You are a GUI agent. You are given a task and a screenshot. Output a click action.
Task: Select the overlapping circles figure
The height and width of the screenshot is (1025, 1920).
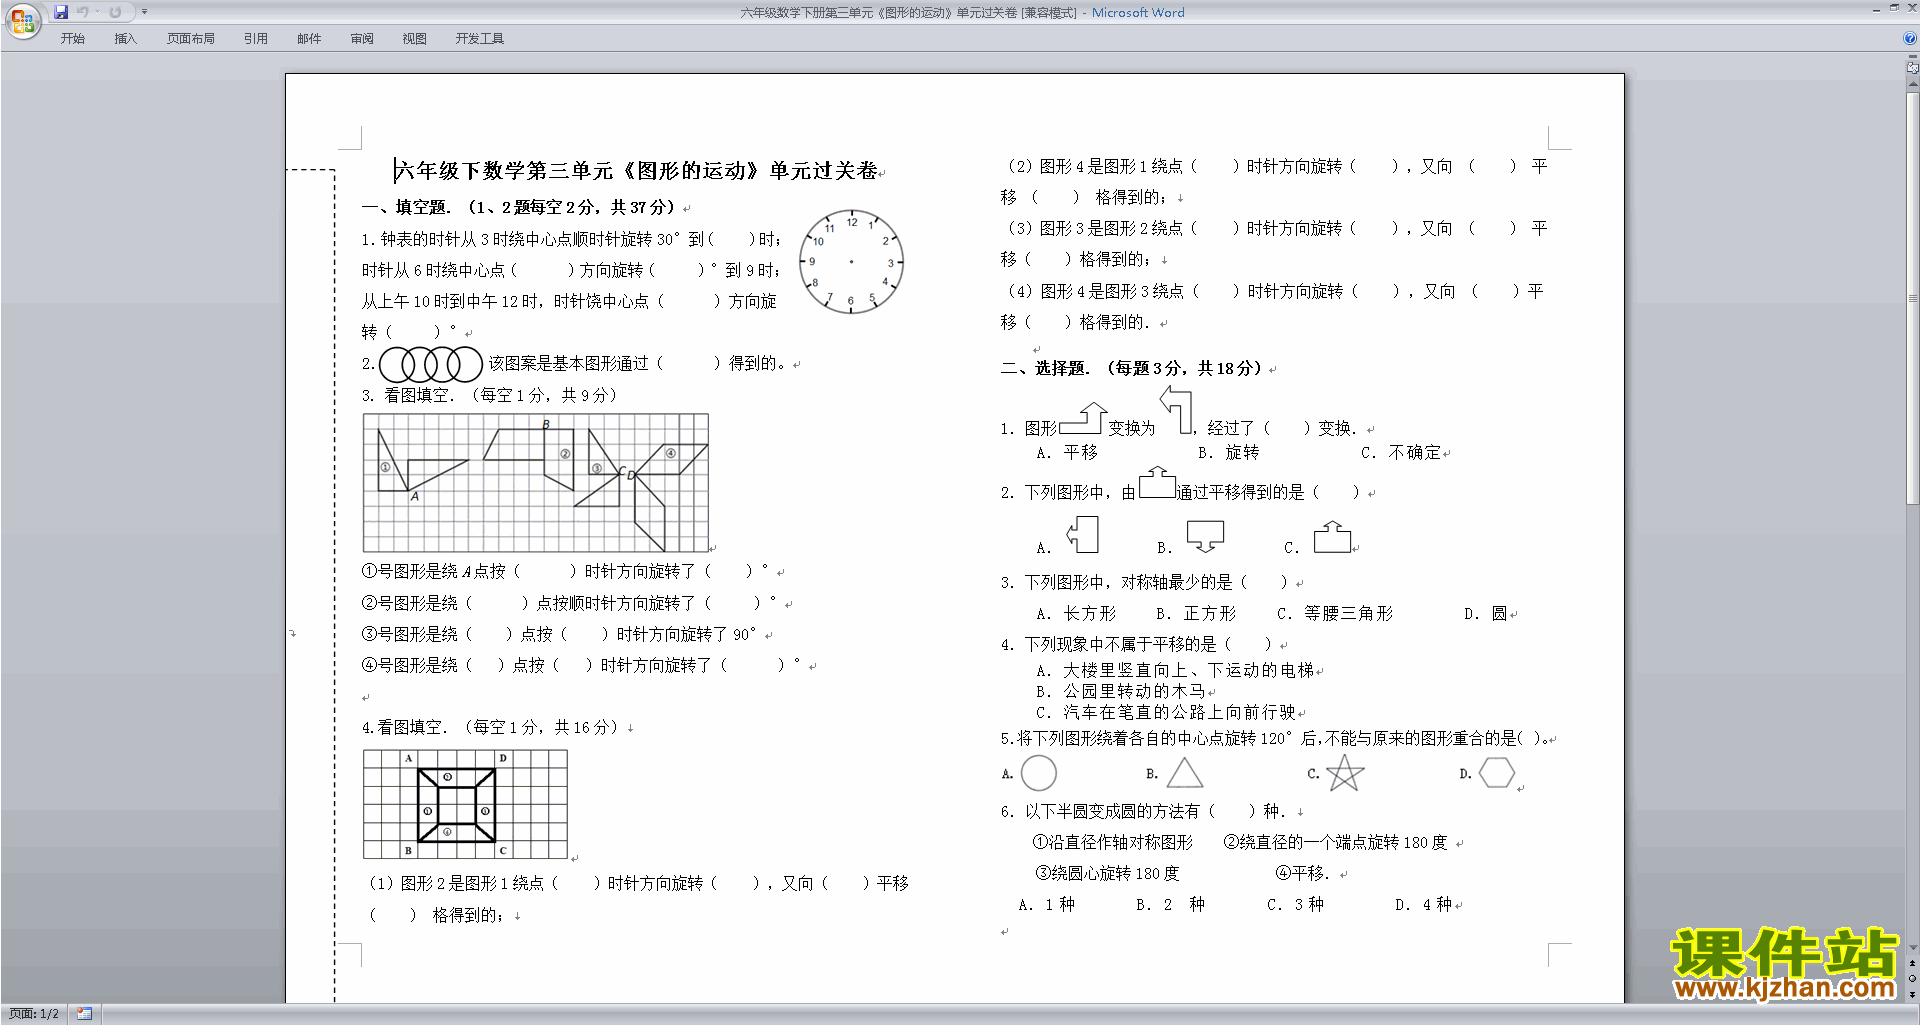tap(431, 364)
